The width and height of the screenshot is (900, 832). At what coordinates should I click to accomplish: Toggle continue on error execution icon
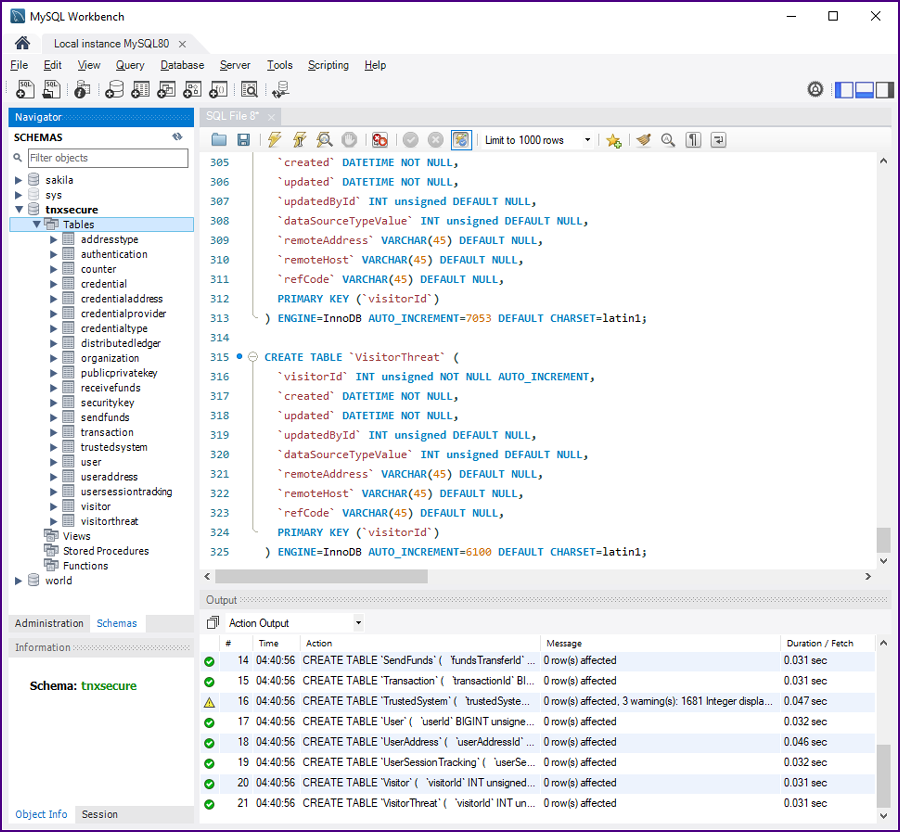click(x=379, y=139)
